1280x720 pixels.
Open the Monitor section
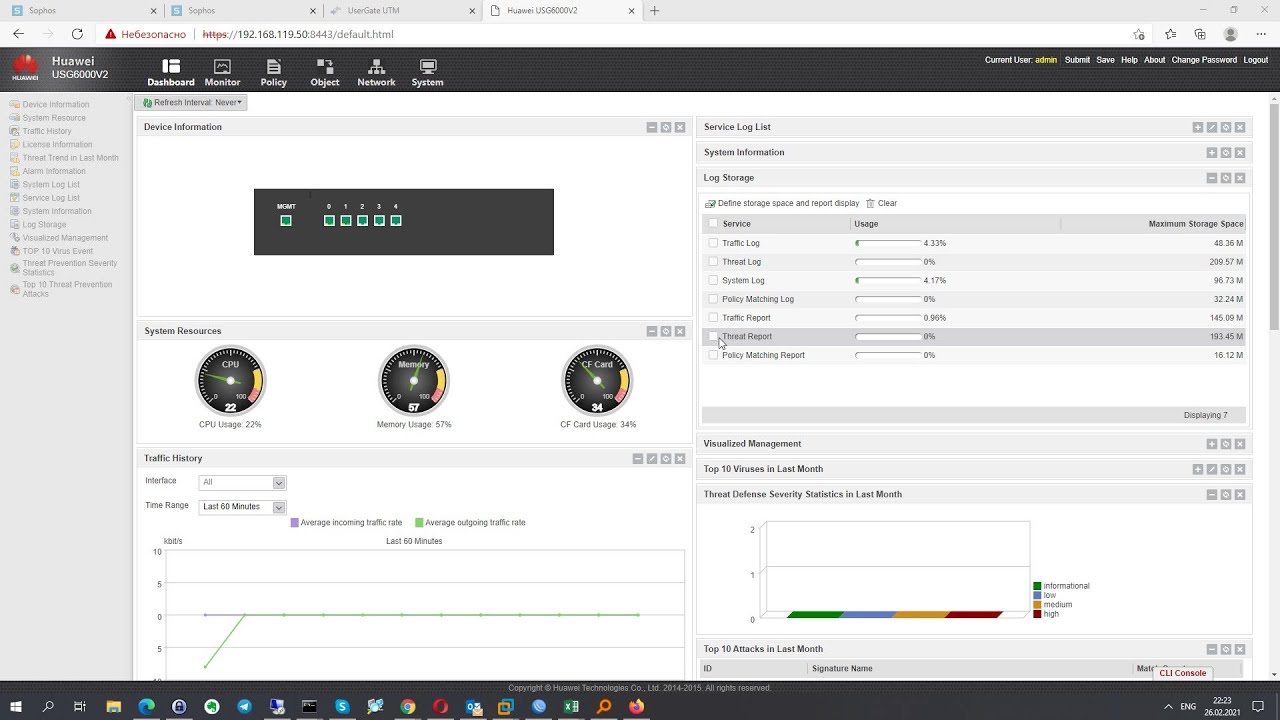[222, 73]
